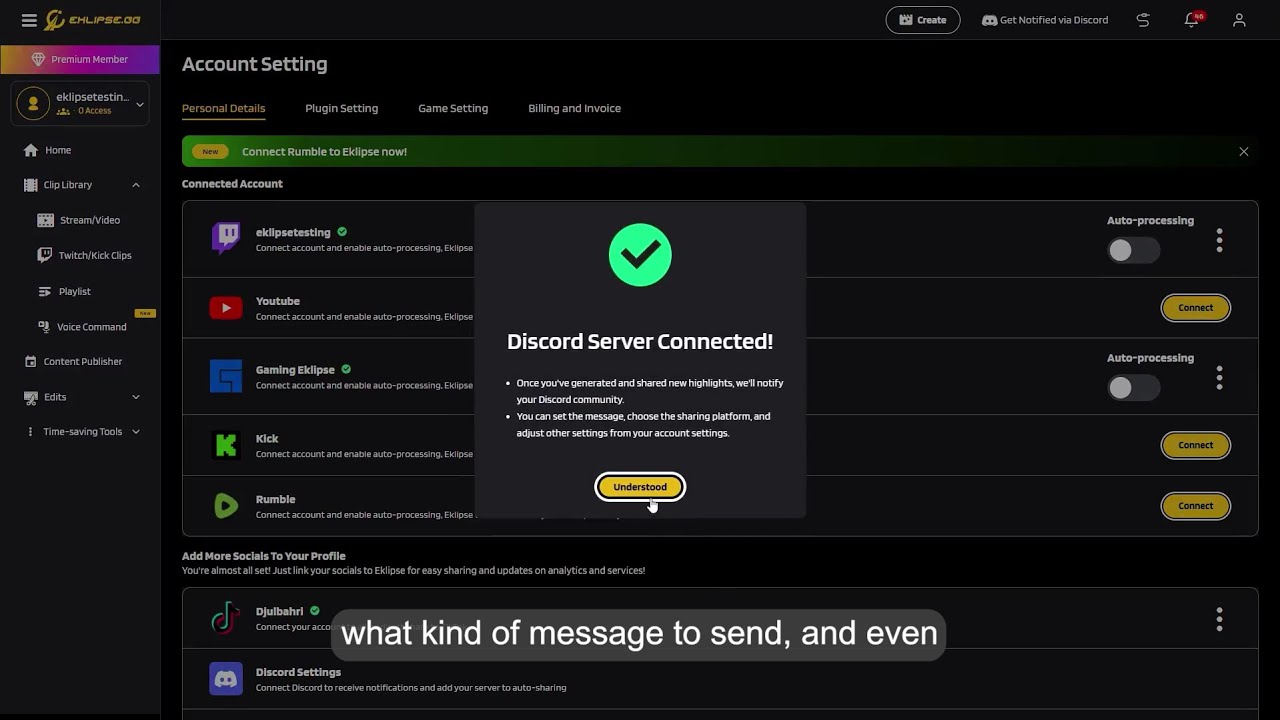This screenshot has width=1280, height=720.
Task: Open more options for Gaming Eklipse account
Action: [x=1219, y=377]
